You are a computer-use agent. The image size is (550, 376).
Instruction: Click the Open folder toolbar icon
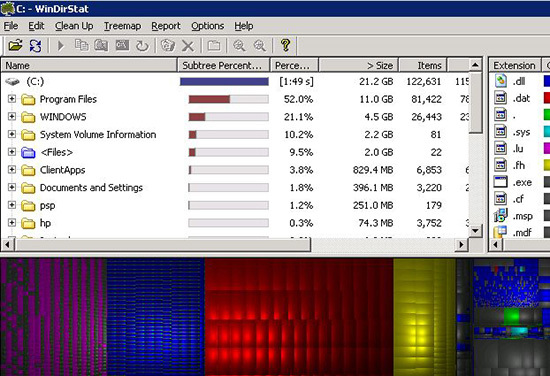point(15,46)
